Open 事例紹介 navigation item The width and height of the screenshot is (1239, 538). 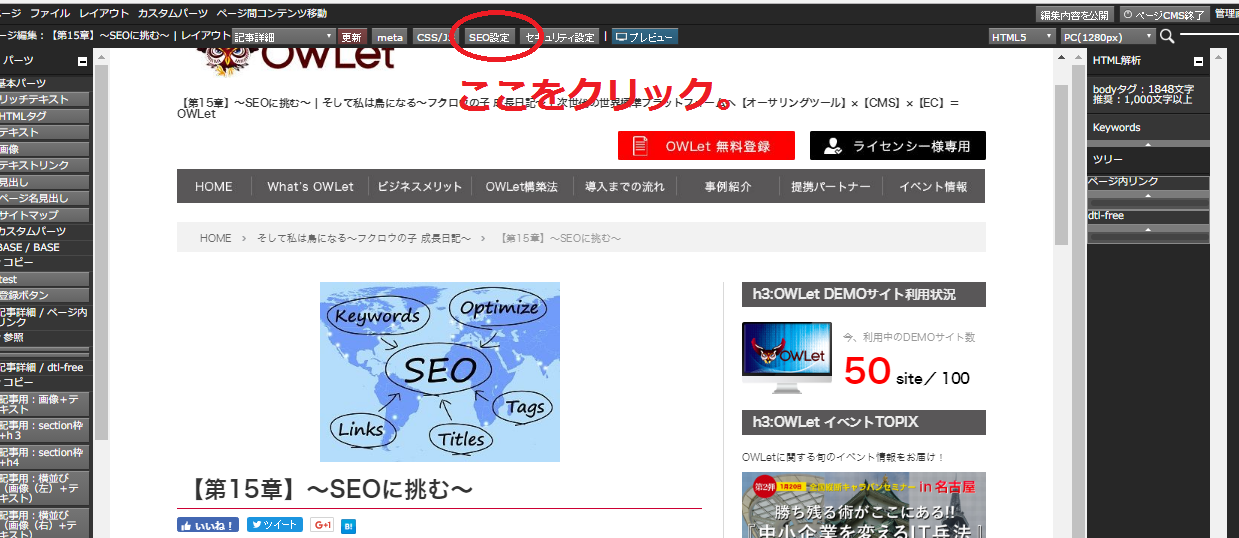[x=729, y=186]
